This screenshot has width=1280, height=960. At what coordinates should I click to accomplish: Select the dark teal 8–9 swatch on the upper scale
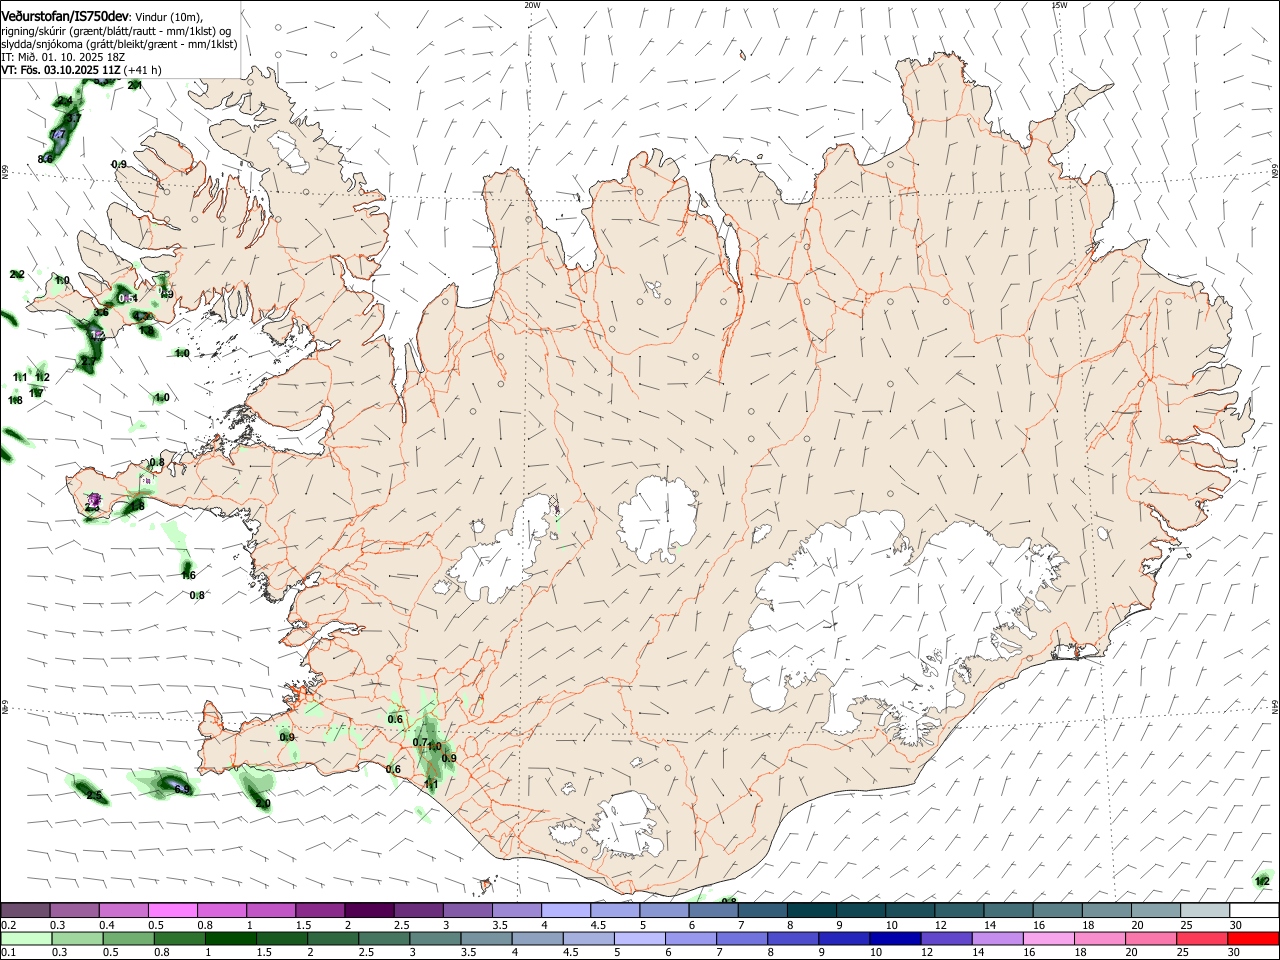[x=811, y=910]
